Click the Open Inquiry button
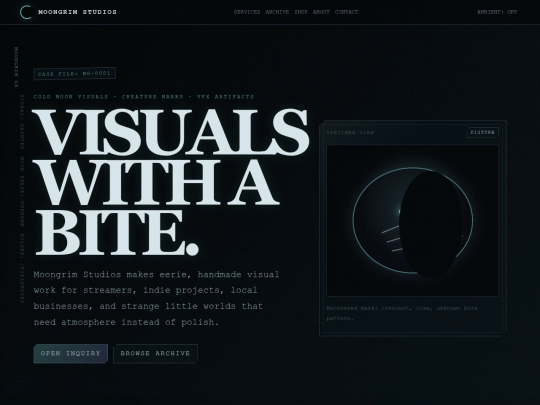Screen dimensions: 540x405 (71, 353)
